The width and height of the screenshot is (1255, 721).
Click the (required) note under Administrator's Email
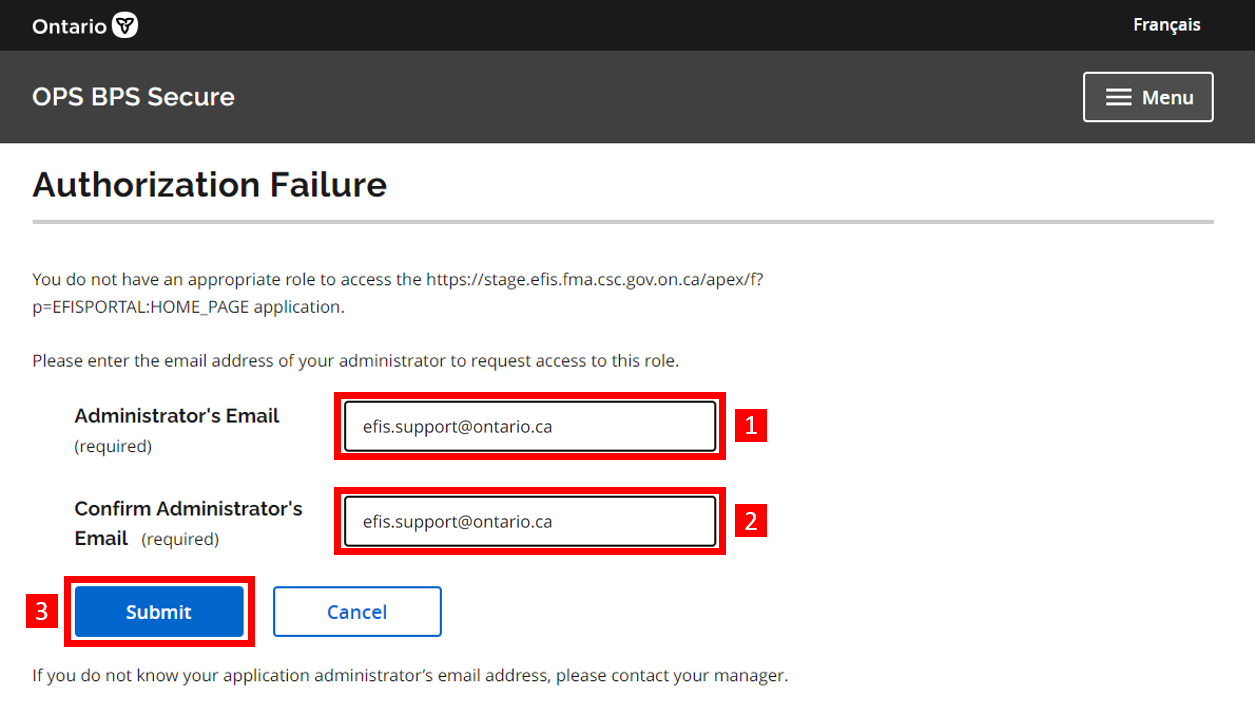113,447
